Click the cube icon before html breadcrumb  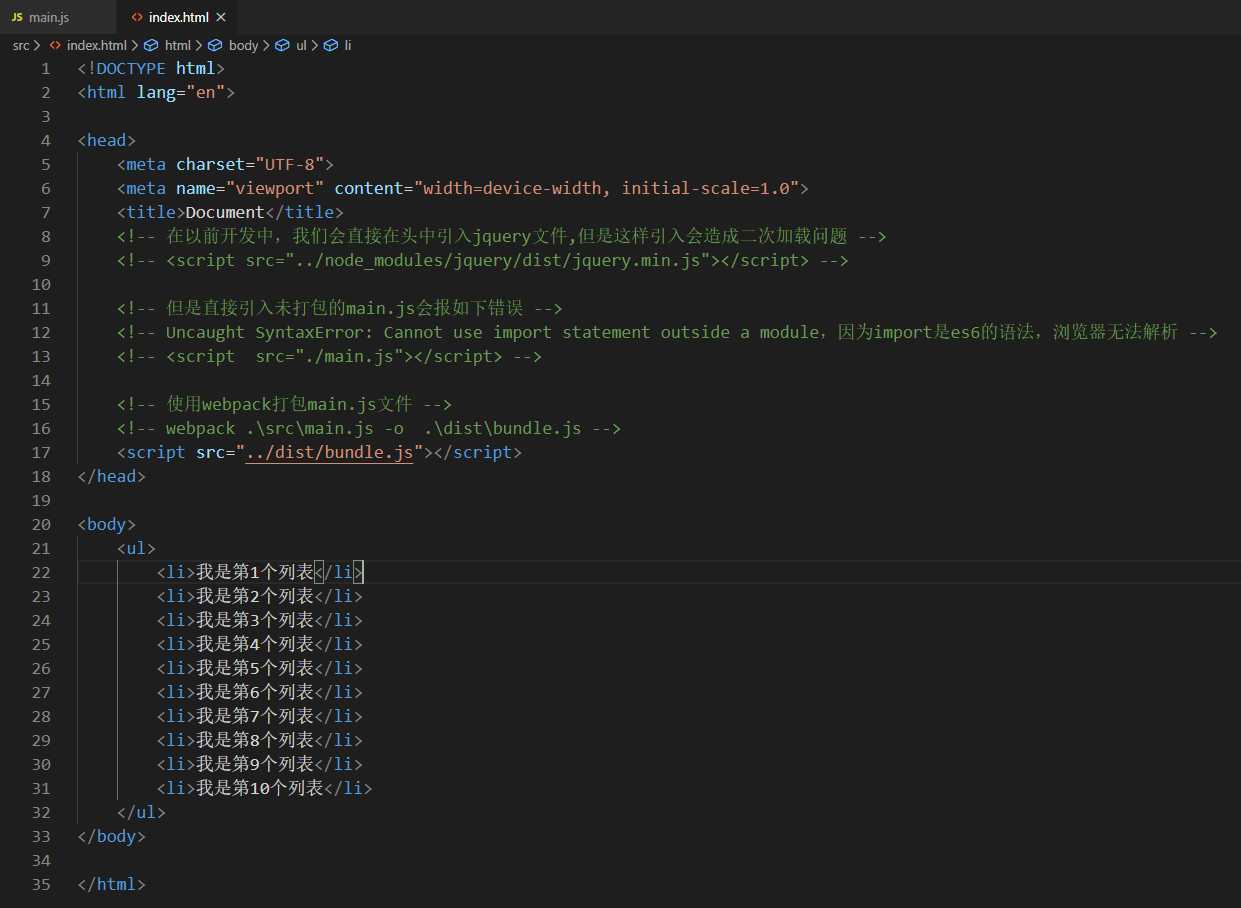[151, 45]
